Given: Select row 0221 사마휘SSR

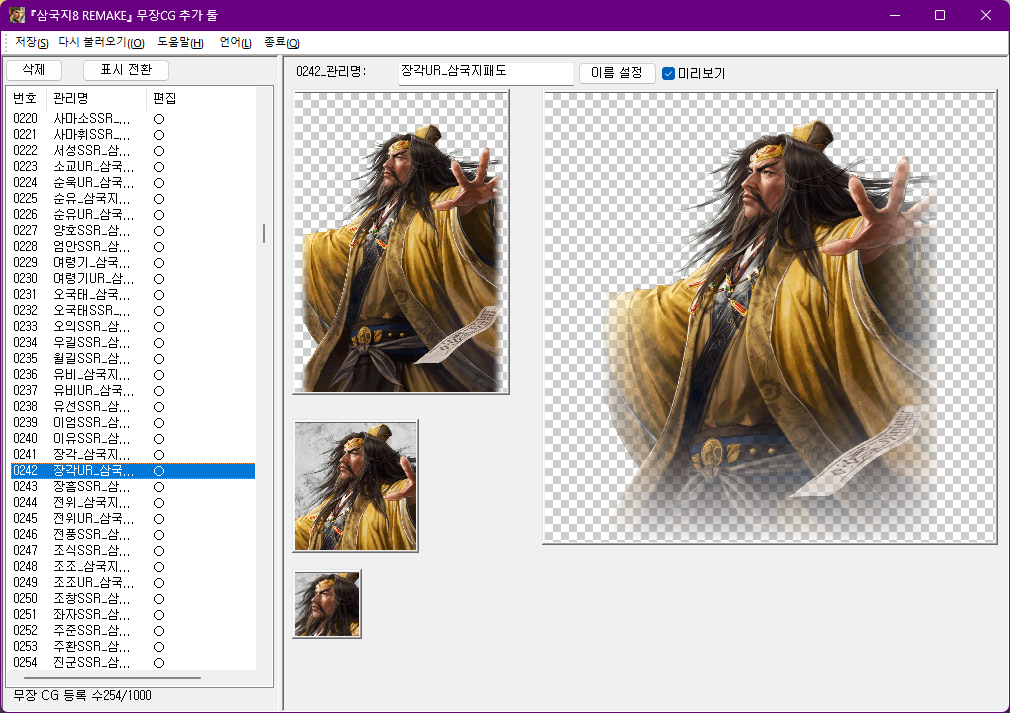Looking at the screenshot, I should coord(133,135).
